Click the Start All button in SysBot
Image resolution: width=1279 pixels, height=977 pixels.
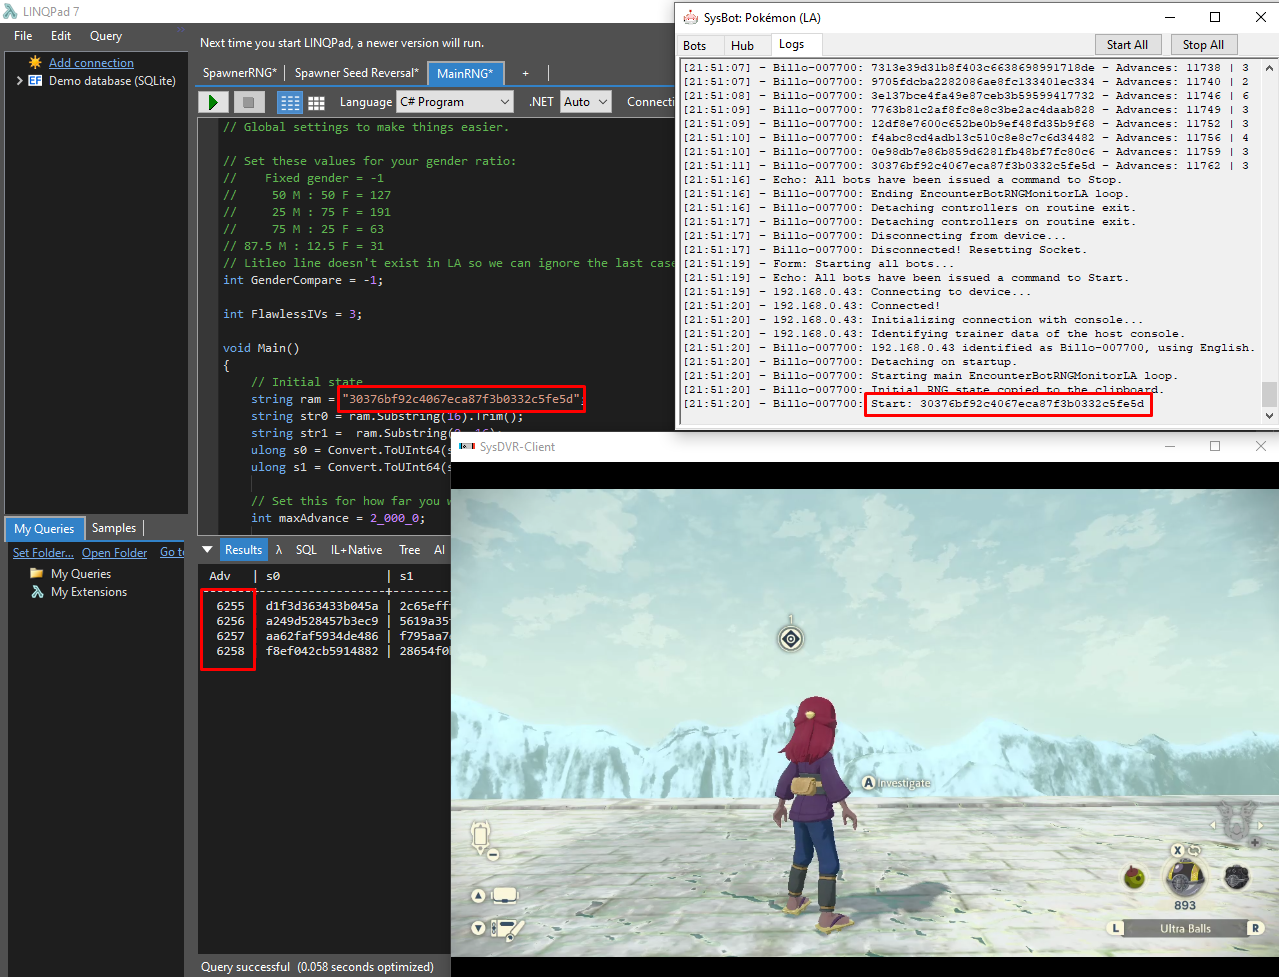pos(1128,45)
